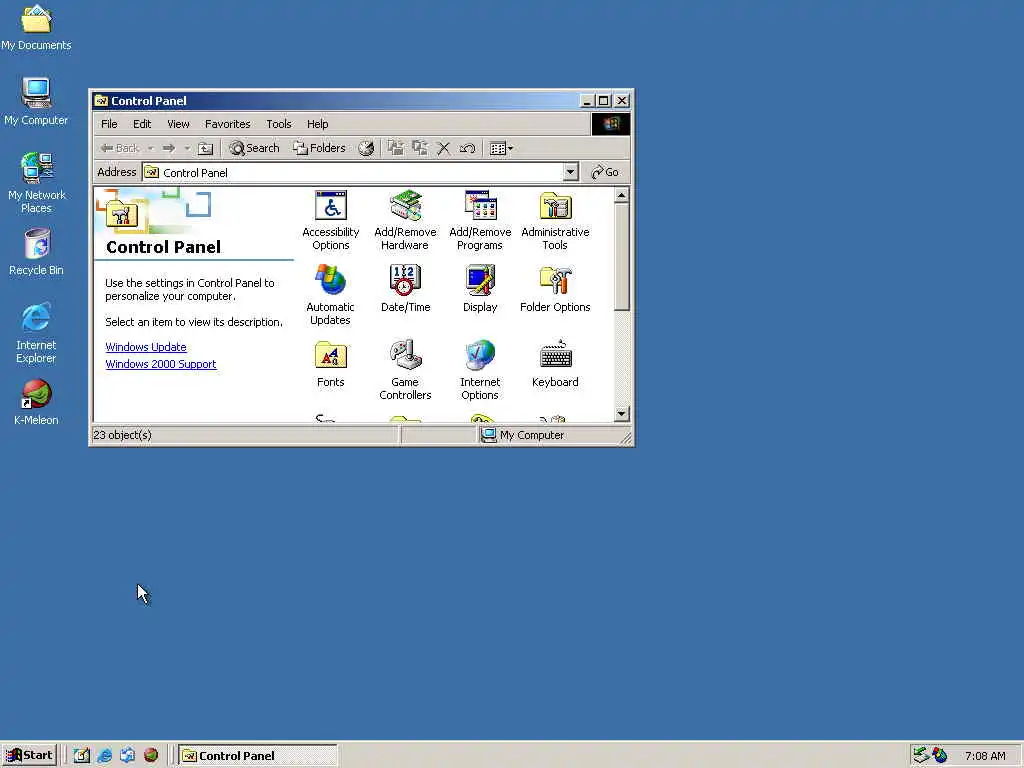Viewport: 1024px width, 768px height.
Task: Open Add/Remove Hardware
Action: [x=405, y=220]
